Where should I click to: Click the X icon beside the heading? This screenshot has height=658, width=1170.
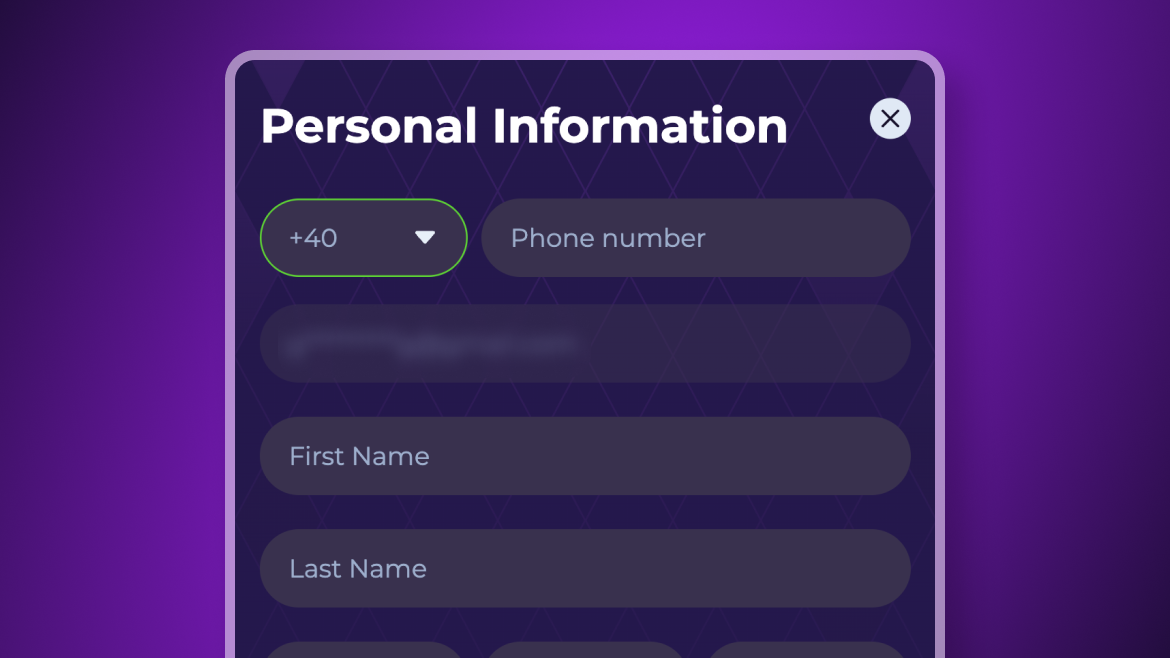click(x=890, y=119)
